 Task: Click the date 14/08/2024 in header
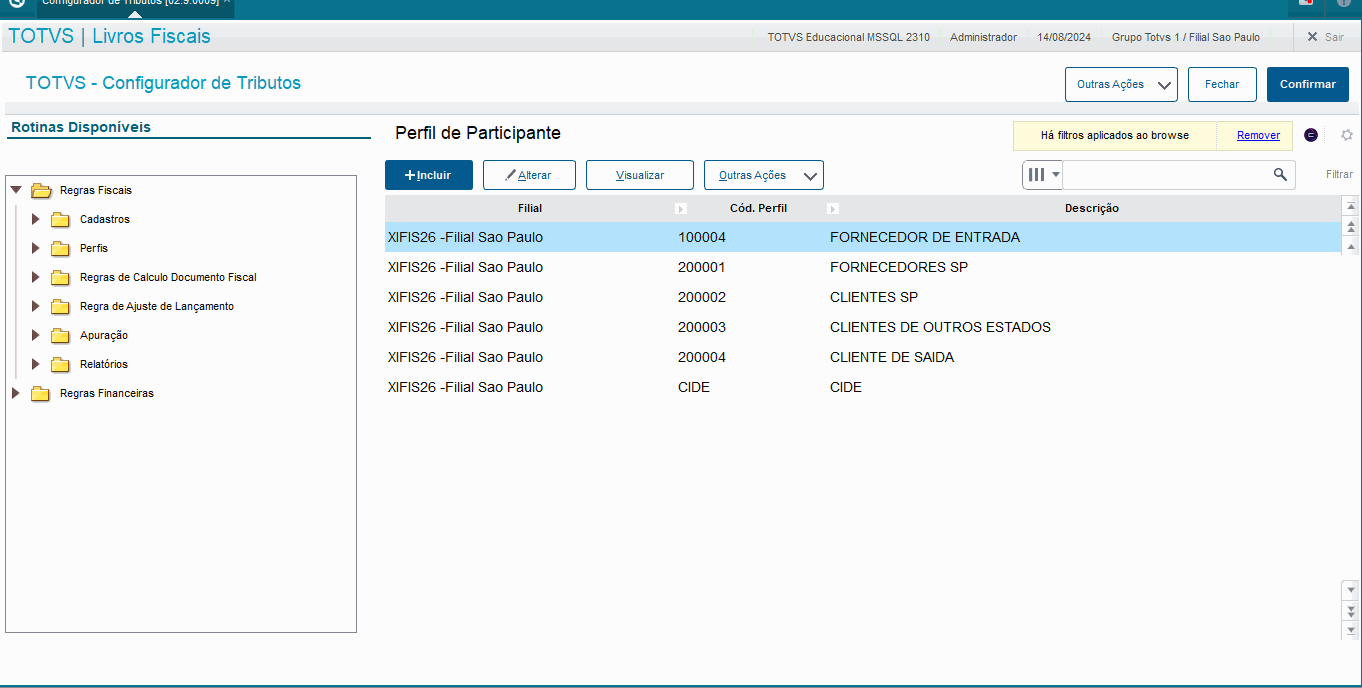click(x=1064, y=37)
